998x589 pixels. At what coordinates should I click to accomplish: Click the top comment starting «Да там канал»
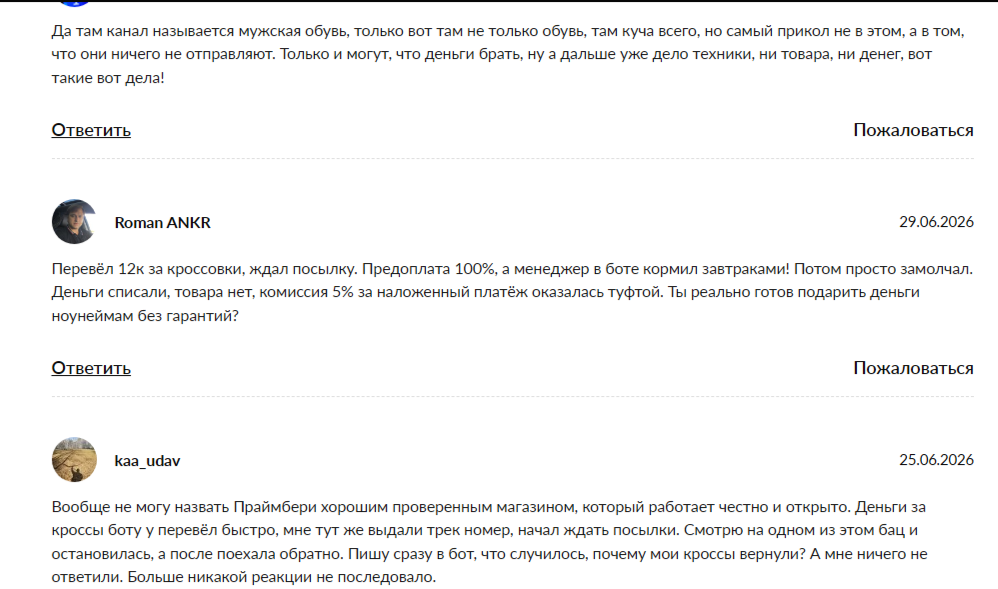508,54
